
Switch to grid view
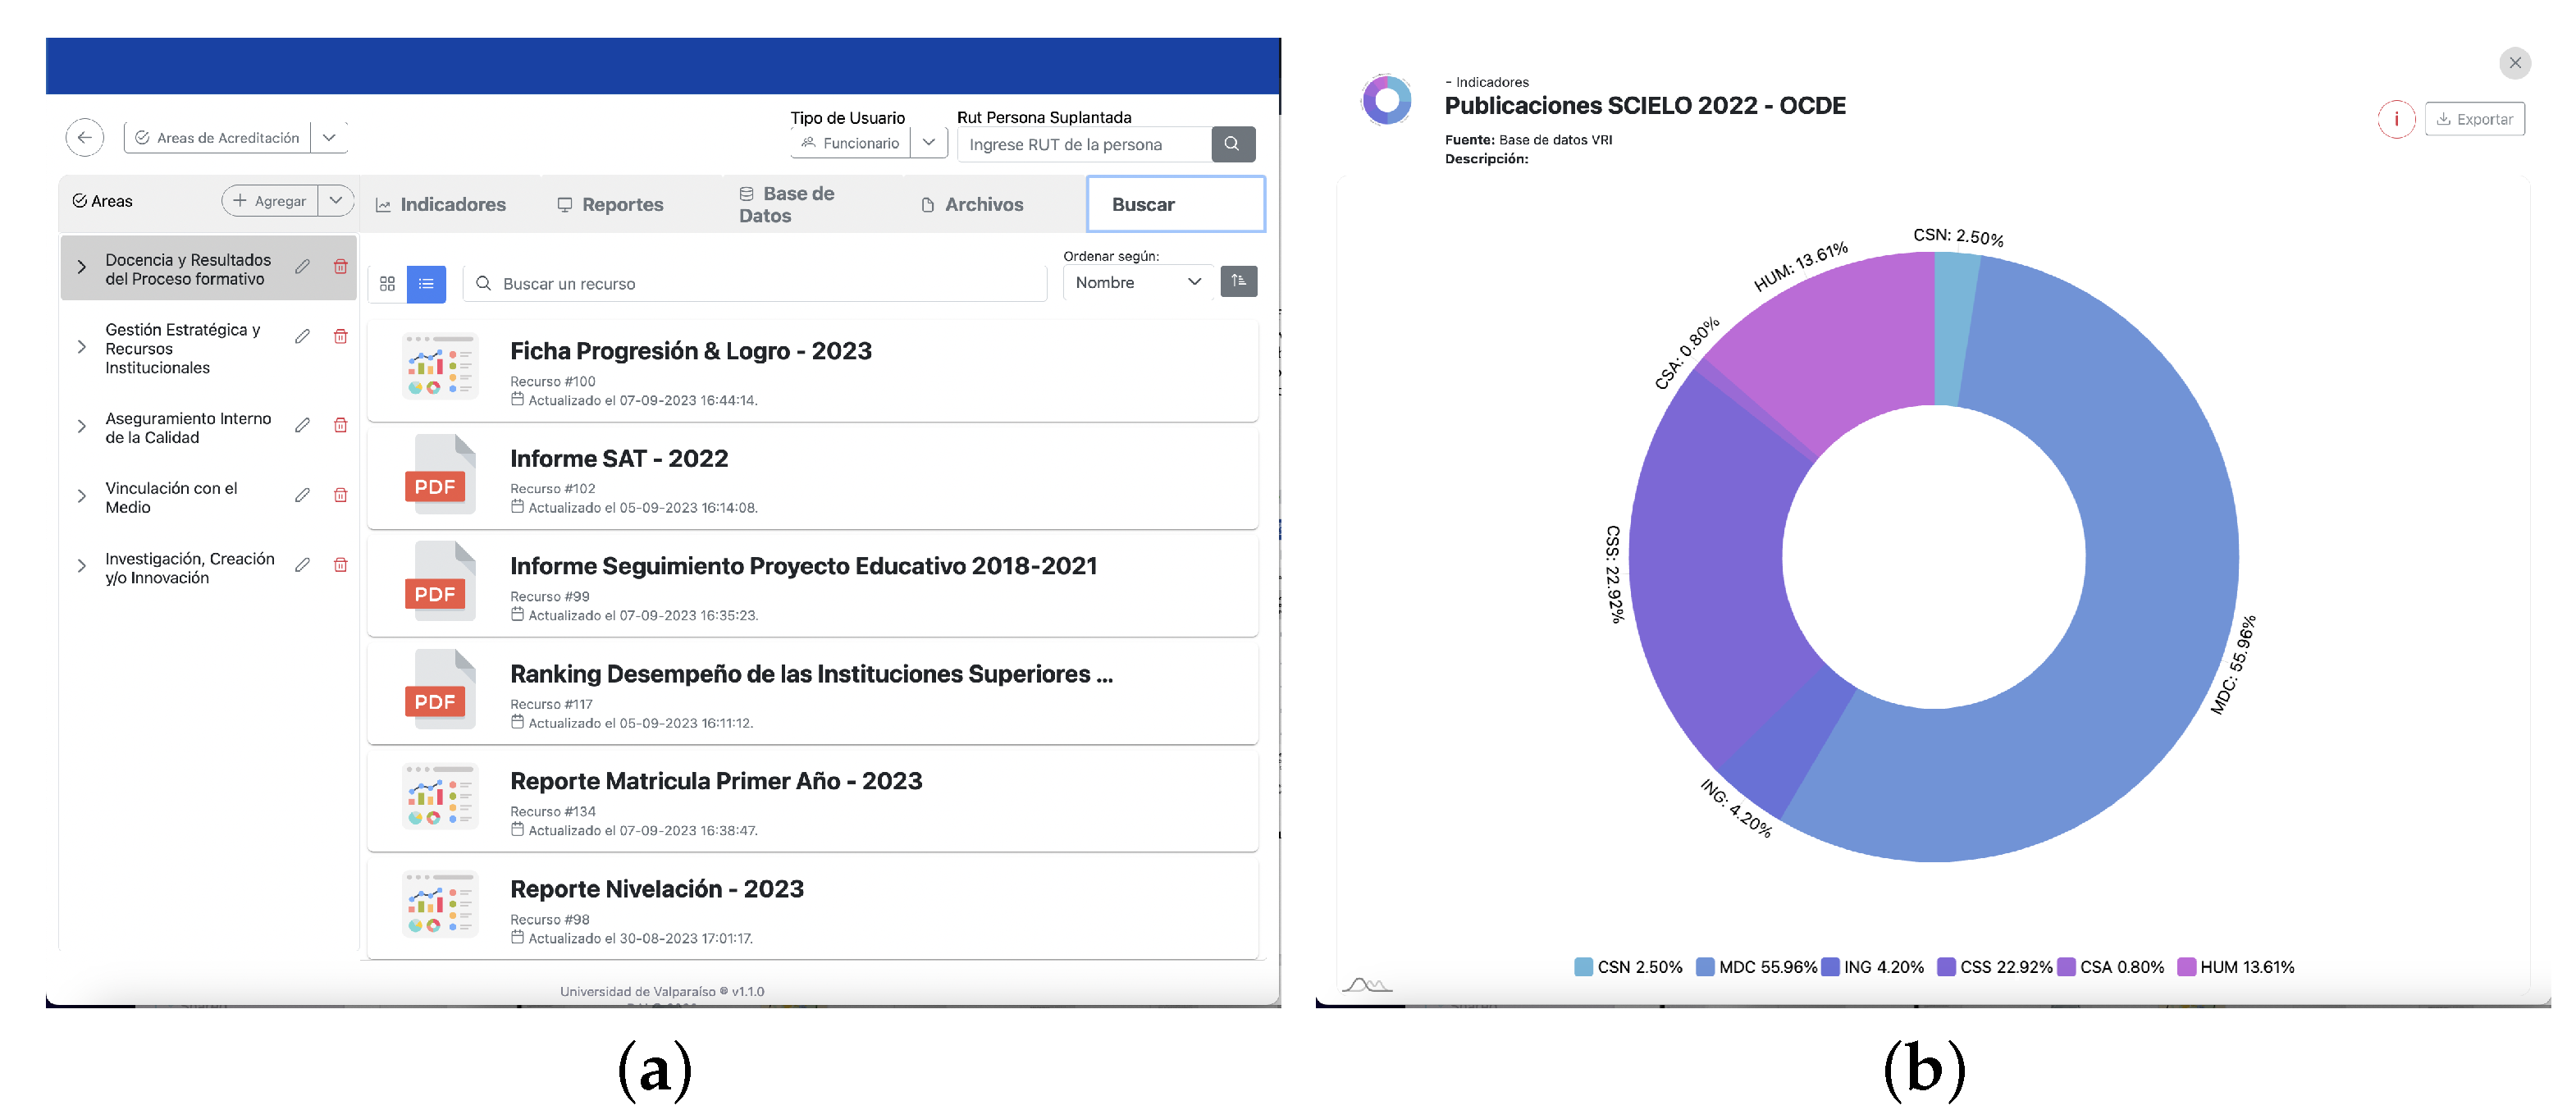pos(387,284)
